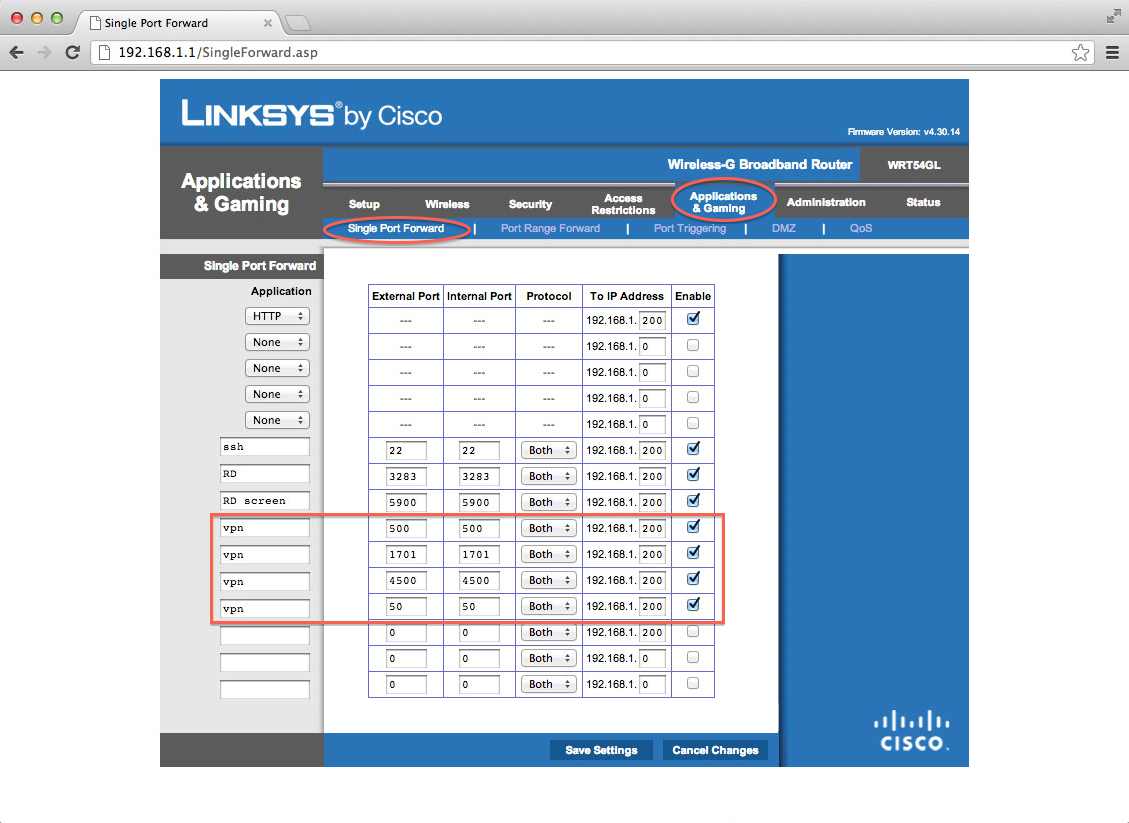Open the QoS page
The height and width of the screenshot is (823, 1129).
point(860,228)
